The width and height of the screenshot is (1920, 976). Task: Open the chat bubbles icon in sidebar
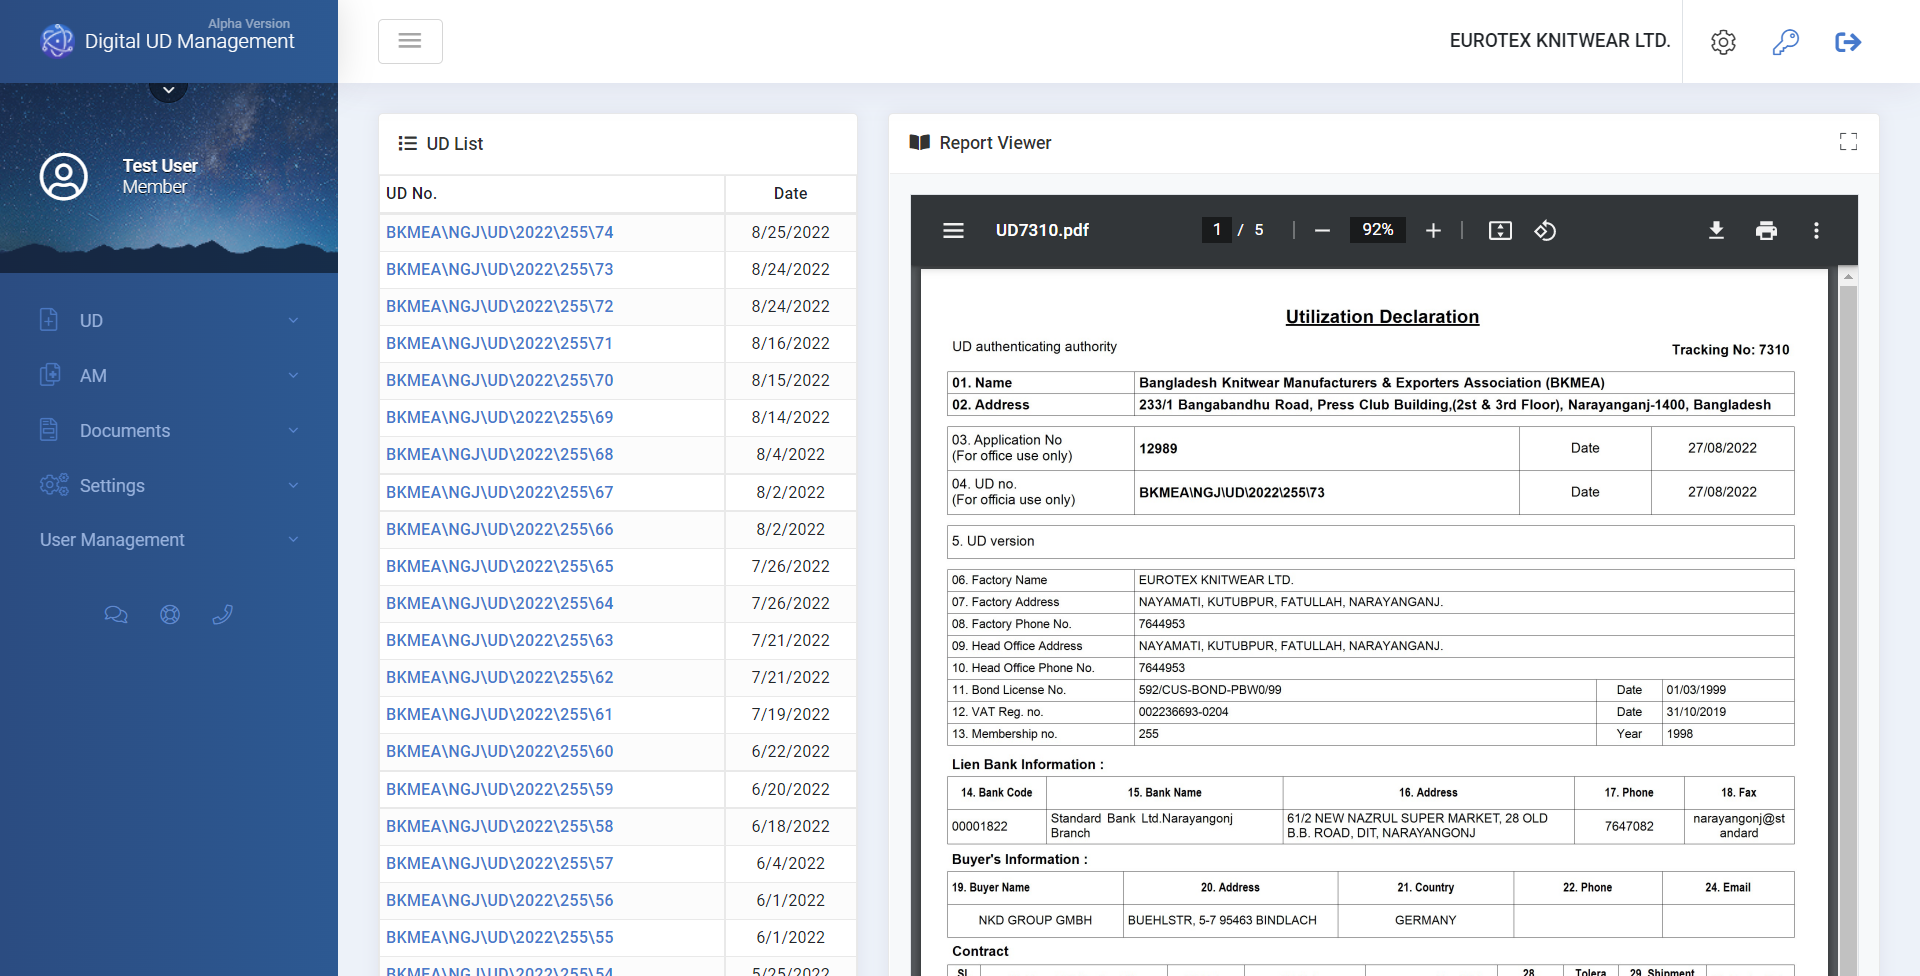(116, 615)
